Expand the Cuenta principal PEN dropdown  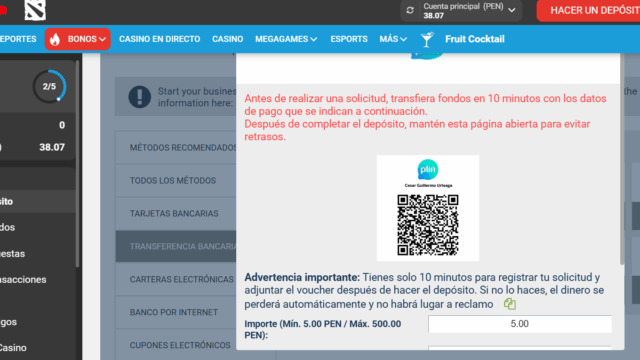coord(512,10)
